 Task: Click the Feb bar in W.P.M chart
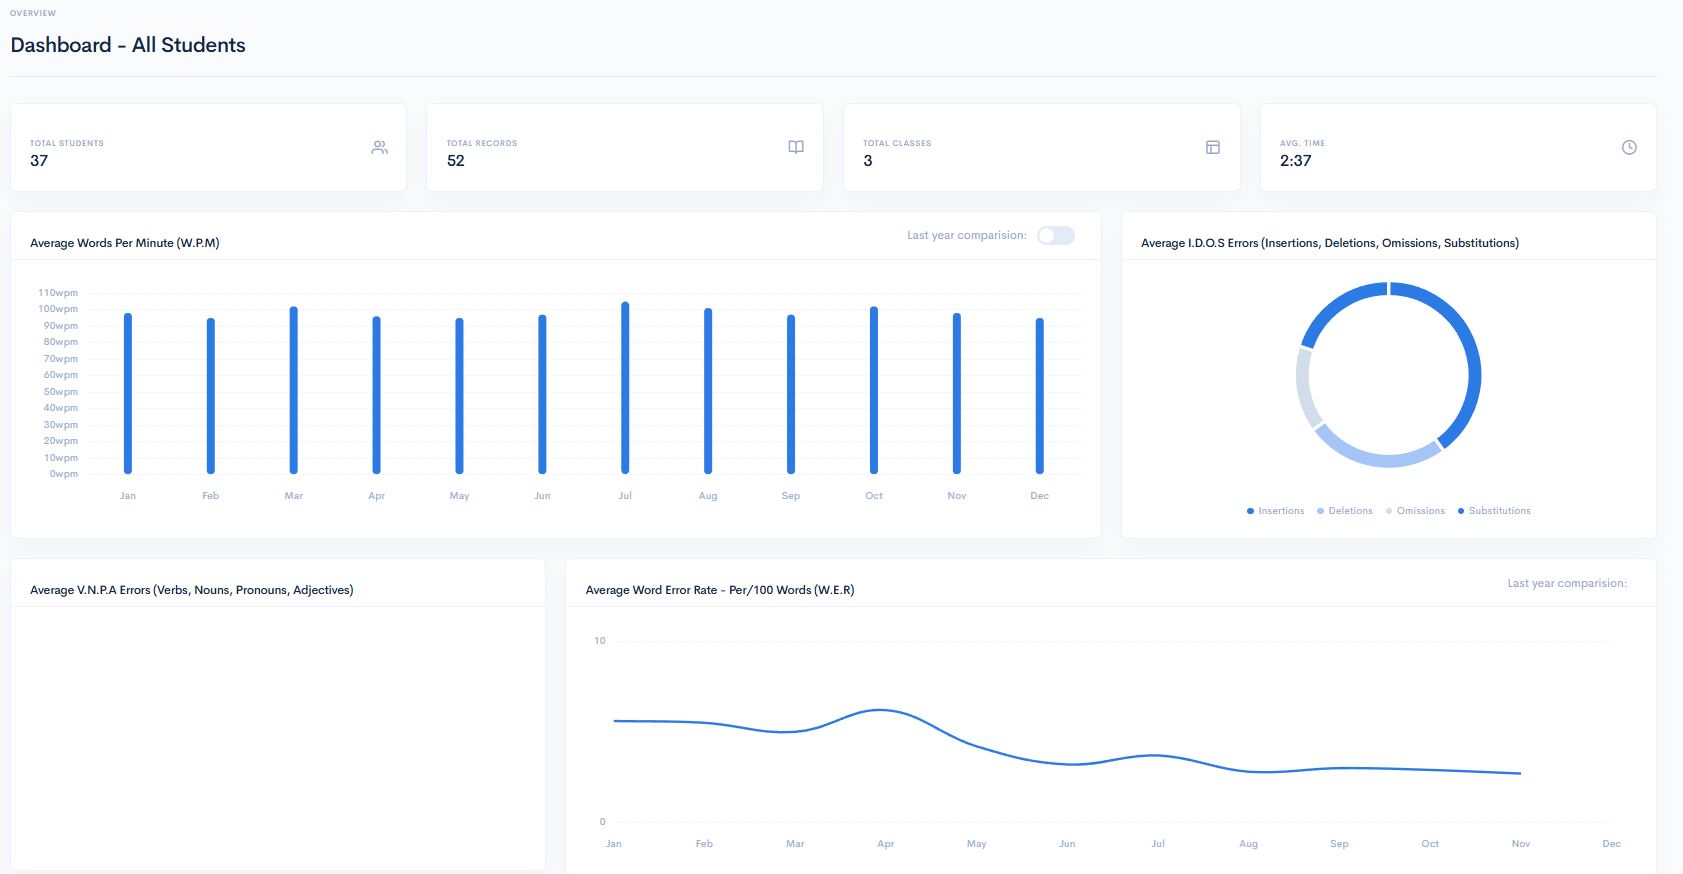click(x=211, y=396)
